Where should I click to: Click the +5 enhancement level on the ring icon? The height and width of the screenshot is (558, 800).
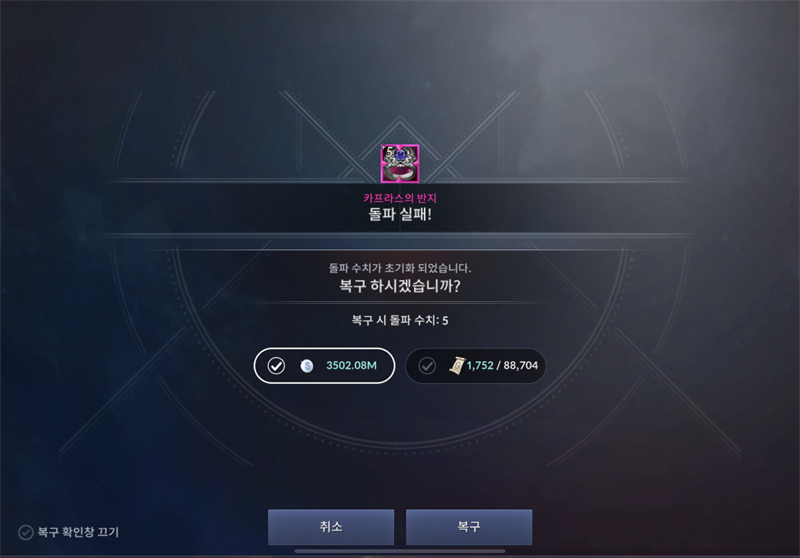click(x=389, y=152)
